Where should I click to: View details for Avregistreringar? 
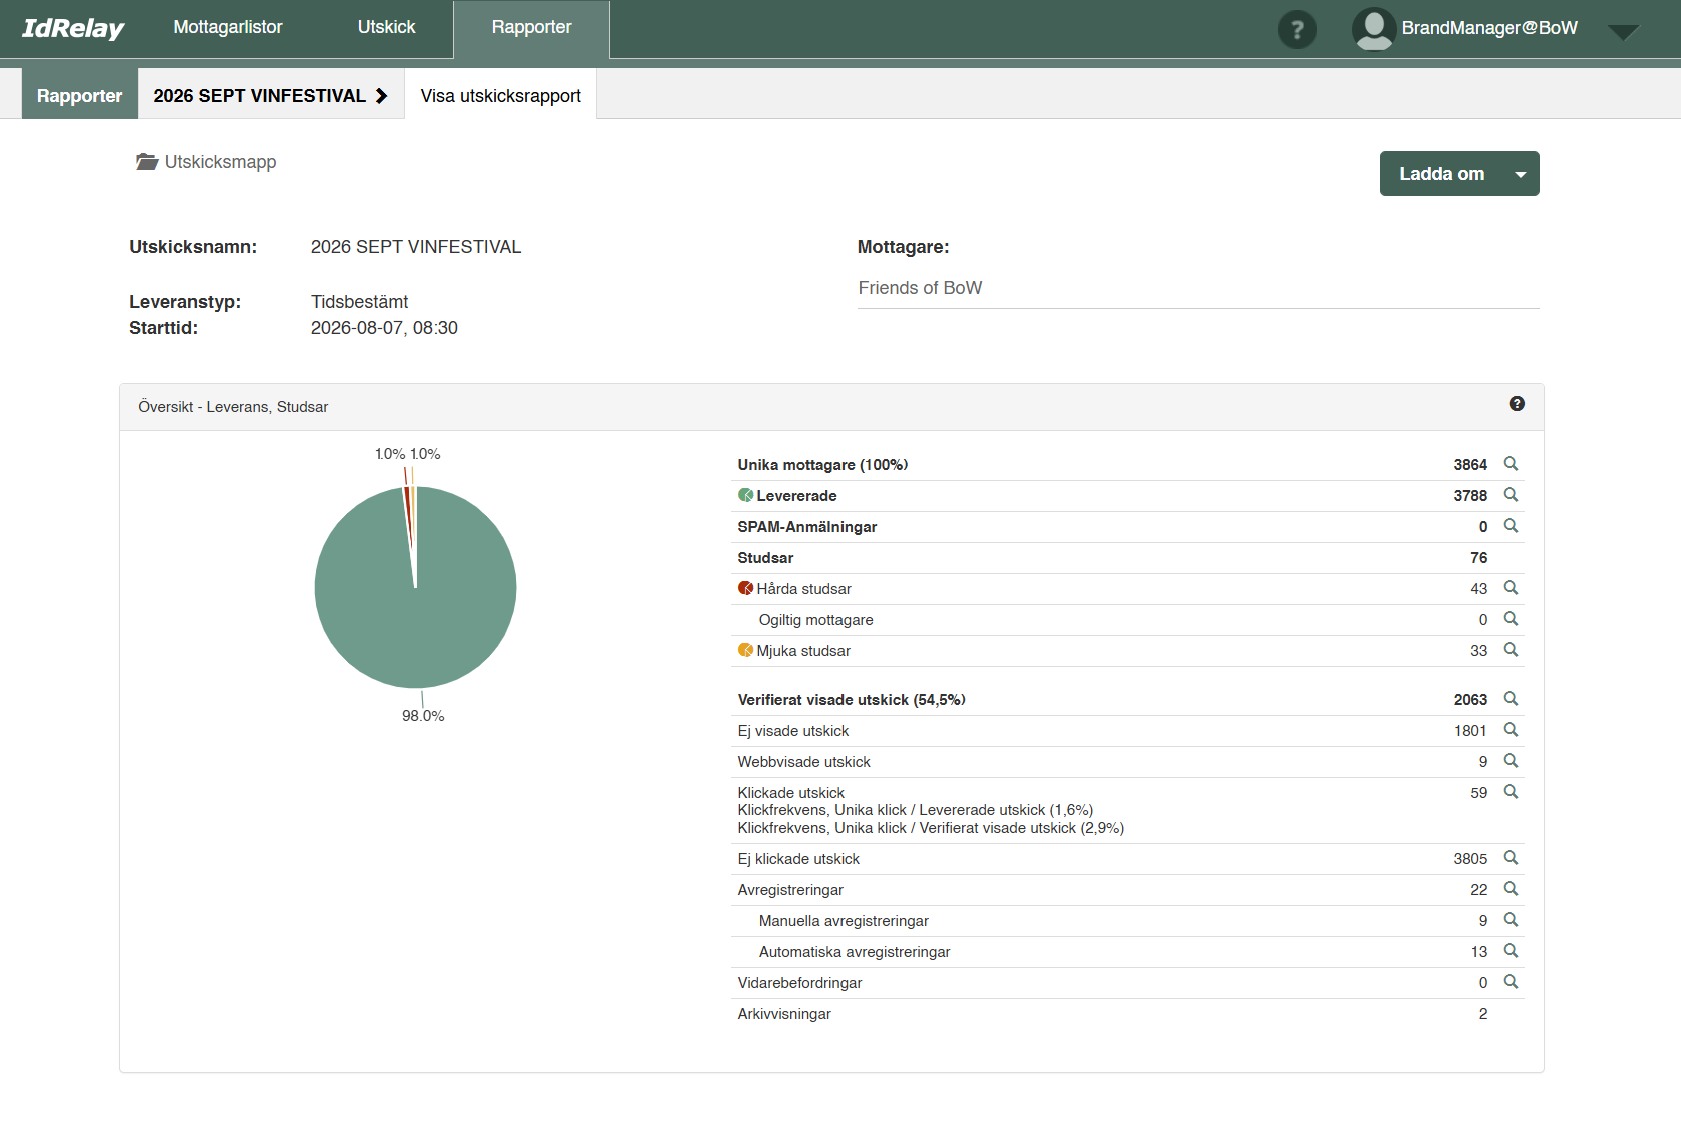tap(1511, 889)
